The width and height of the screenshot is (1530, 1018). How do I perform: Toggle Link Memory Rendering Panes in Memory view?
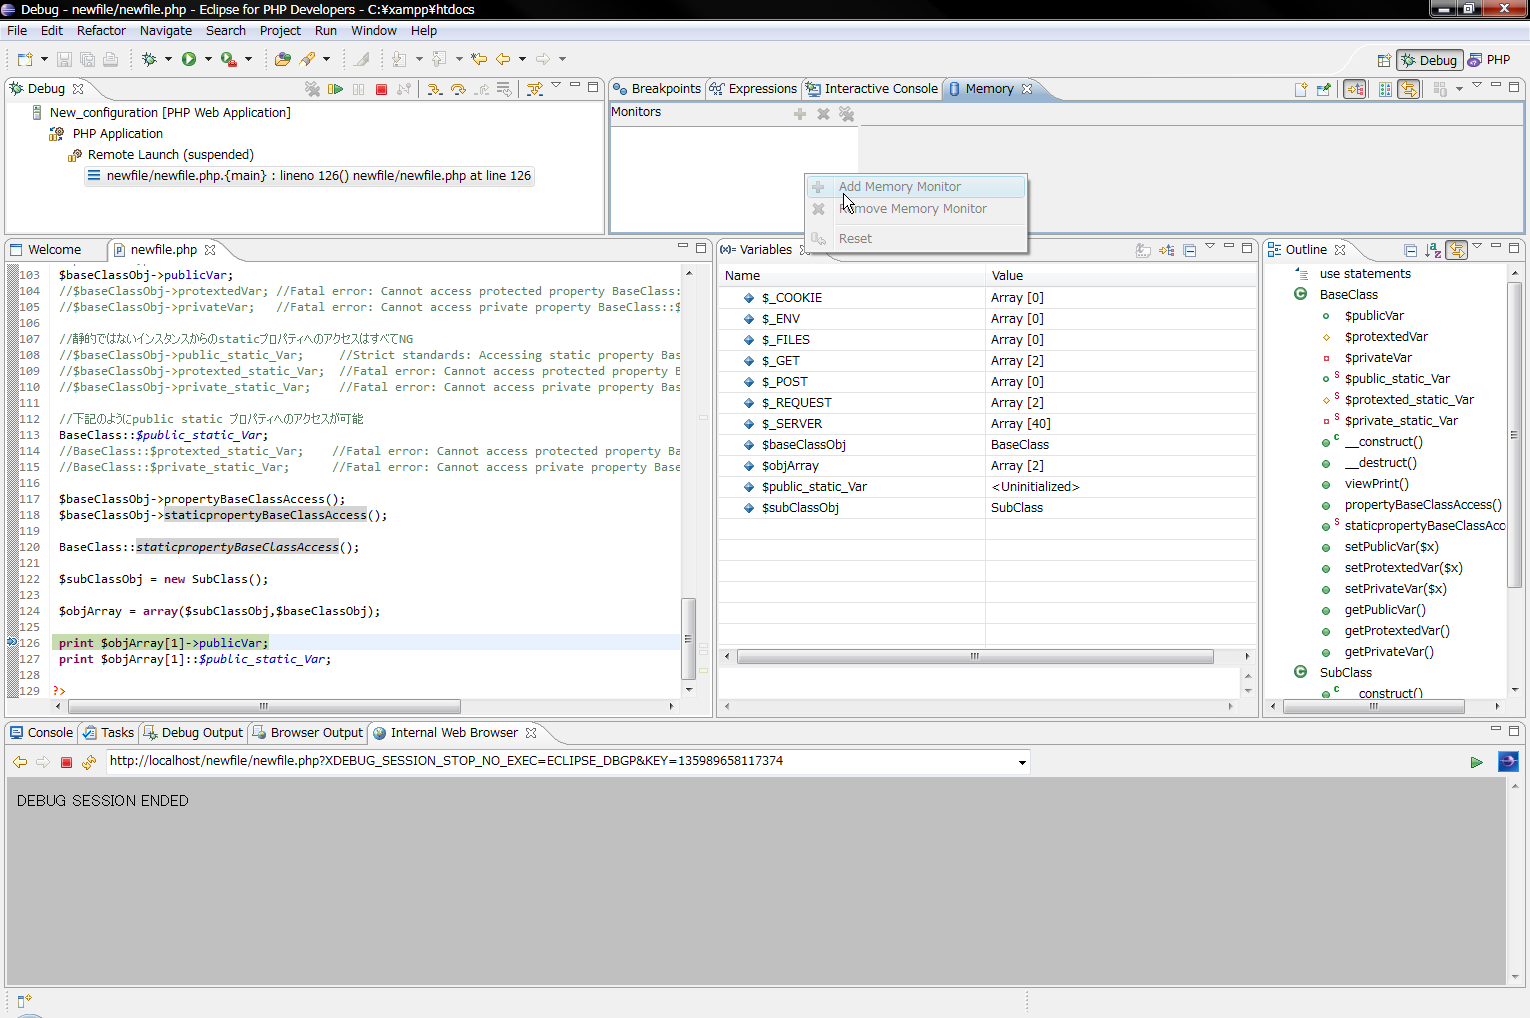pyautogui.click(x=1409, y=89)
